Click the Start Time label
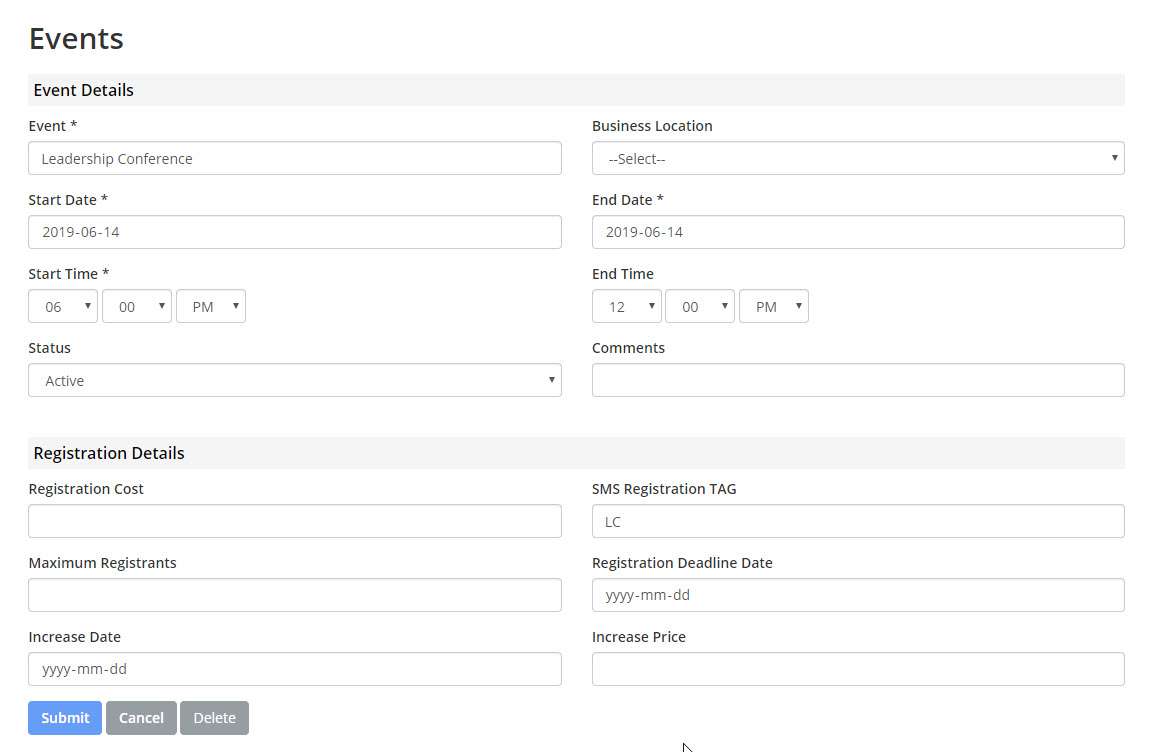This screenshot has width=1158, height=752. pyautogui.click(x=69, y=273)
